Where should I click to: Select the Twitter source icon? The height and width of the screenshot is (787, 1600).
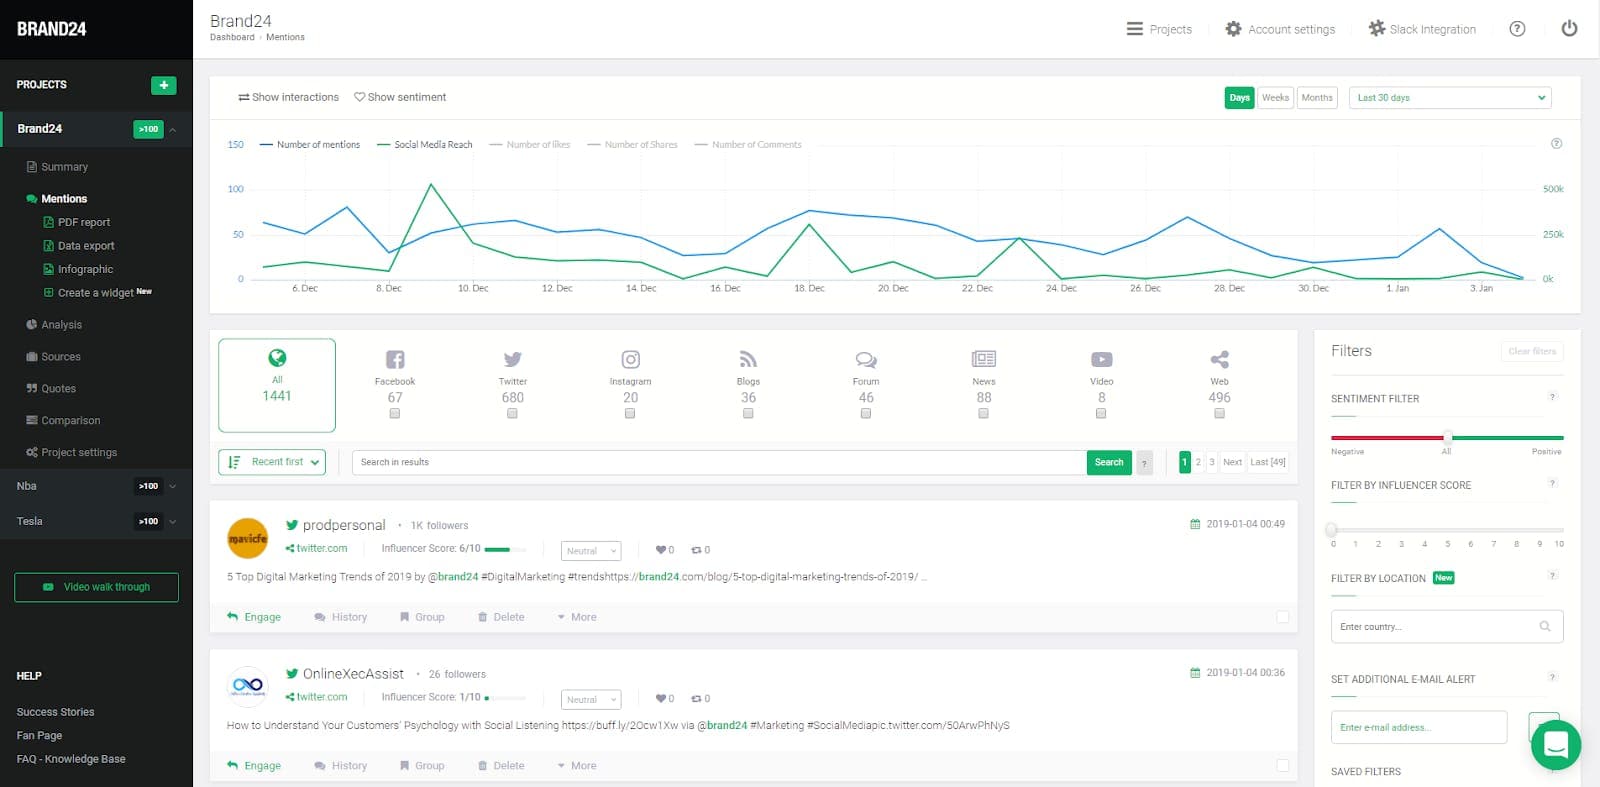click(x=513, y=359)
